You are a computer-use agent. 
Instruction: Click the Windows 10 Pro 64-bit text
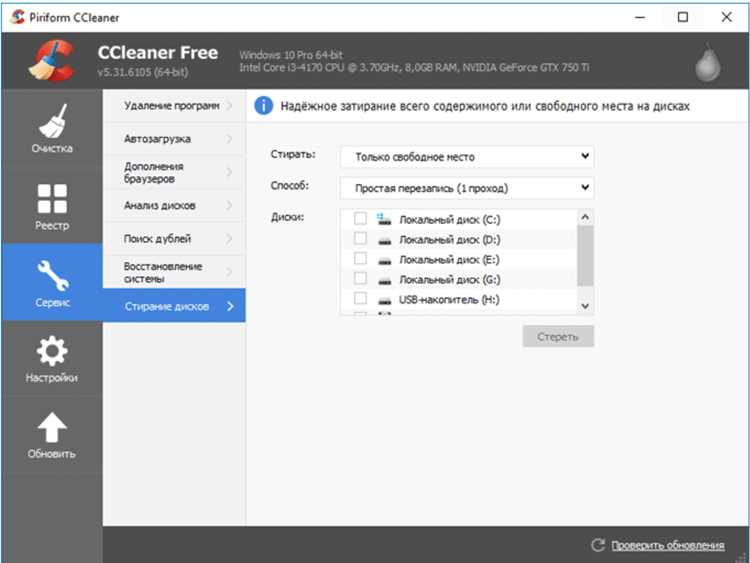(x=291, y=55)
